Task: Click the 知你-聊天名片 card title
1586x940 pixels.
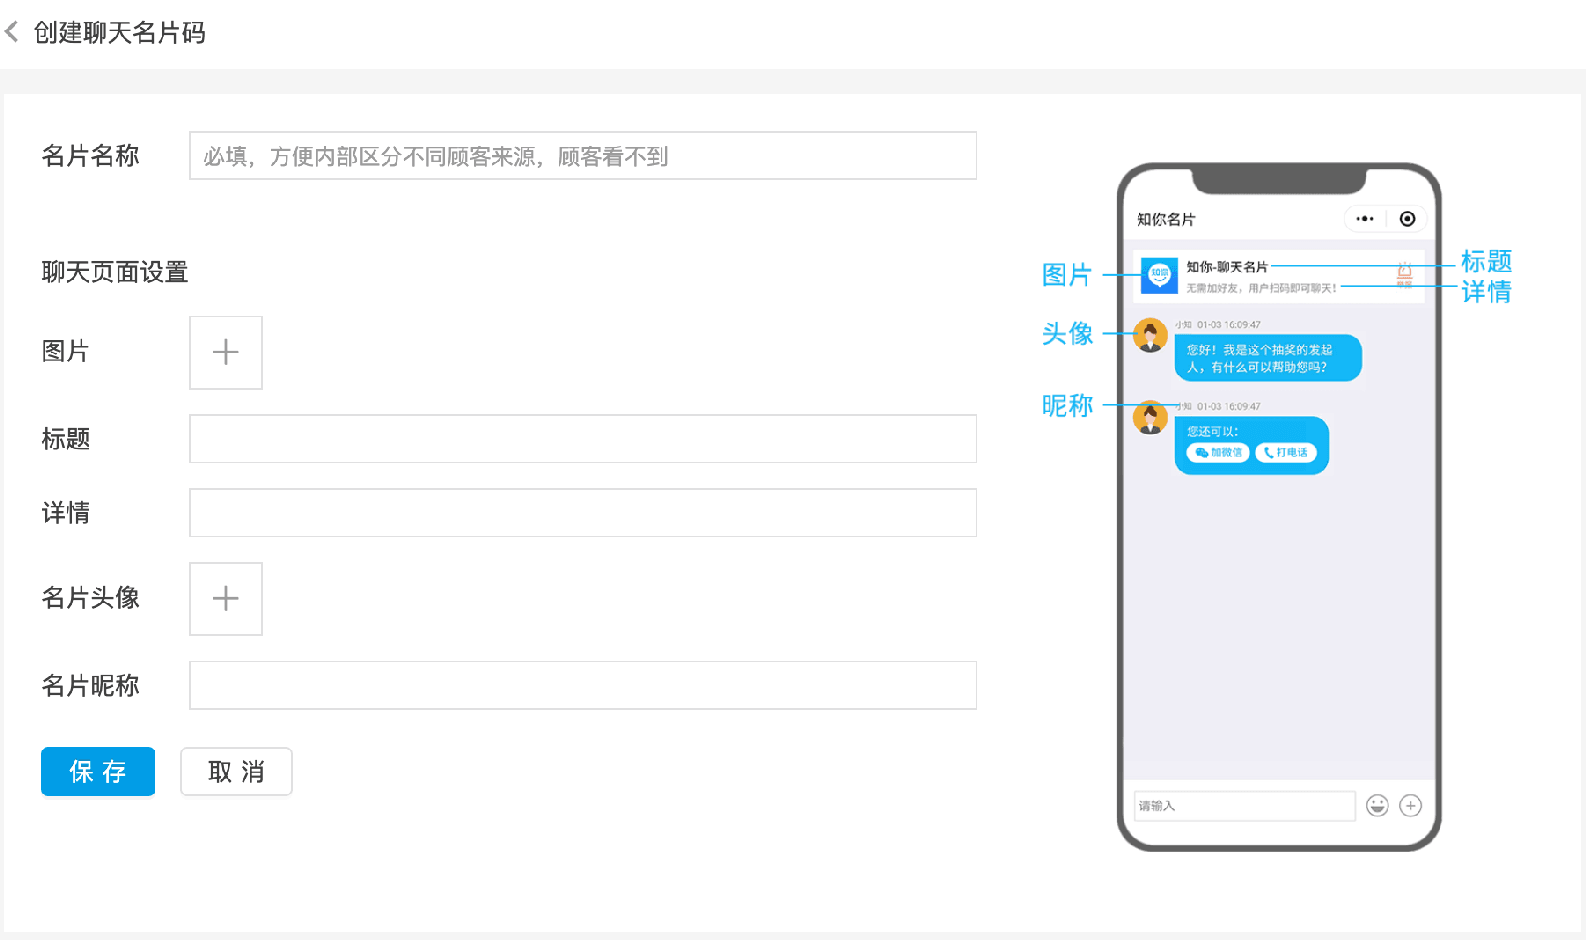Action: click(1227, 267)
